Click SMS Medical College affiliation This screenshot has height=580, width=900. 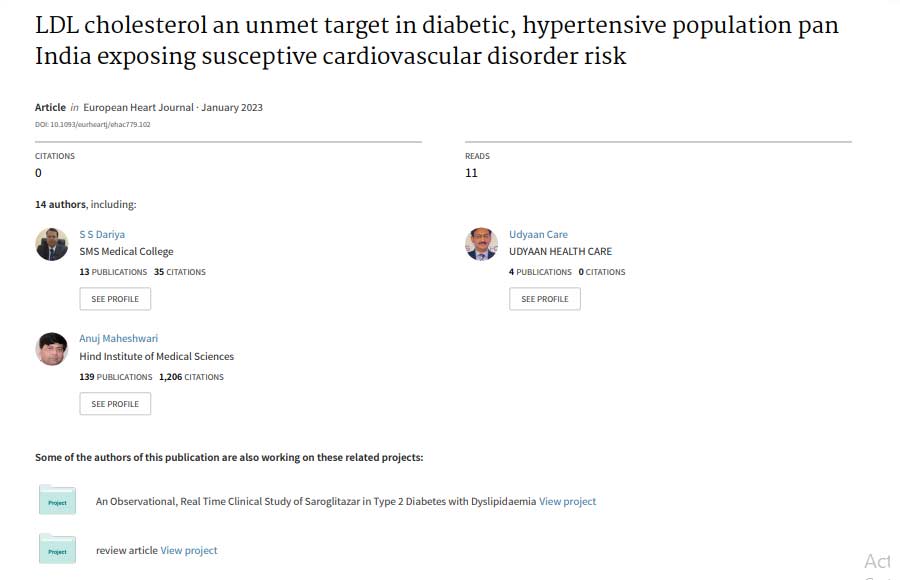(x=126, y=252)
